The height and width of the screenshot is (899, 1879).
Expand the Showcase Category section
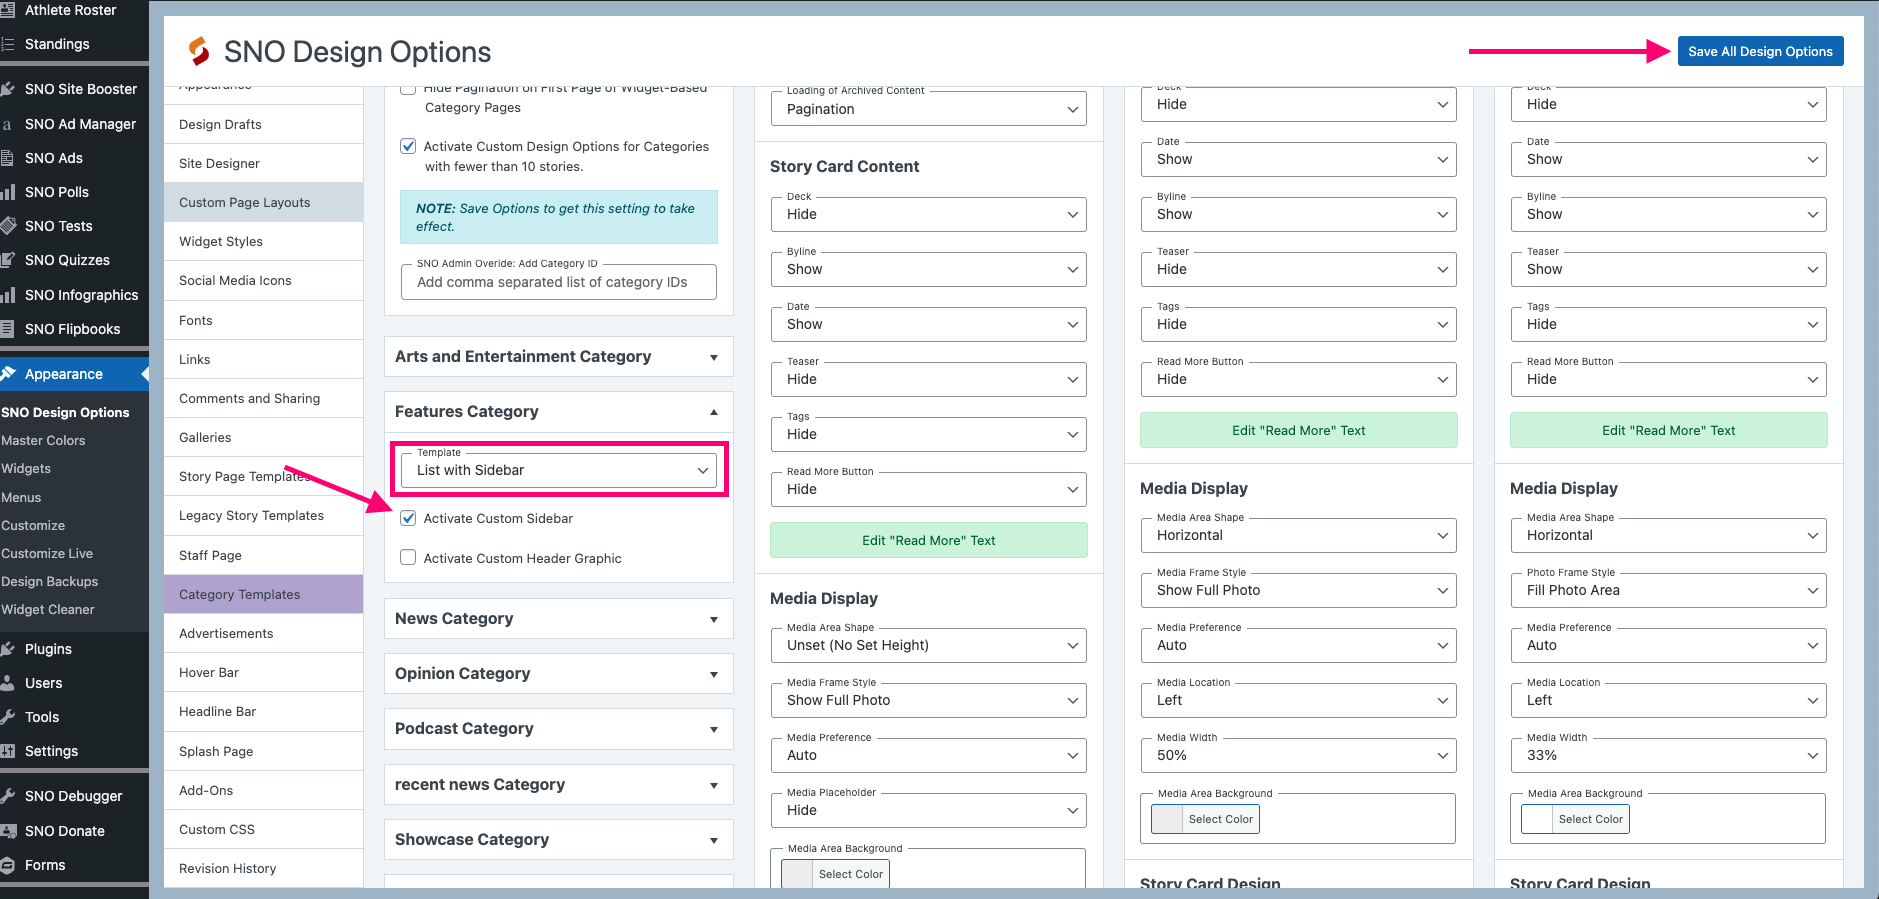coord(559,840)
